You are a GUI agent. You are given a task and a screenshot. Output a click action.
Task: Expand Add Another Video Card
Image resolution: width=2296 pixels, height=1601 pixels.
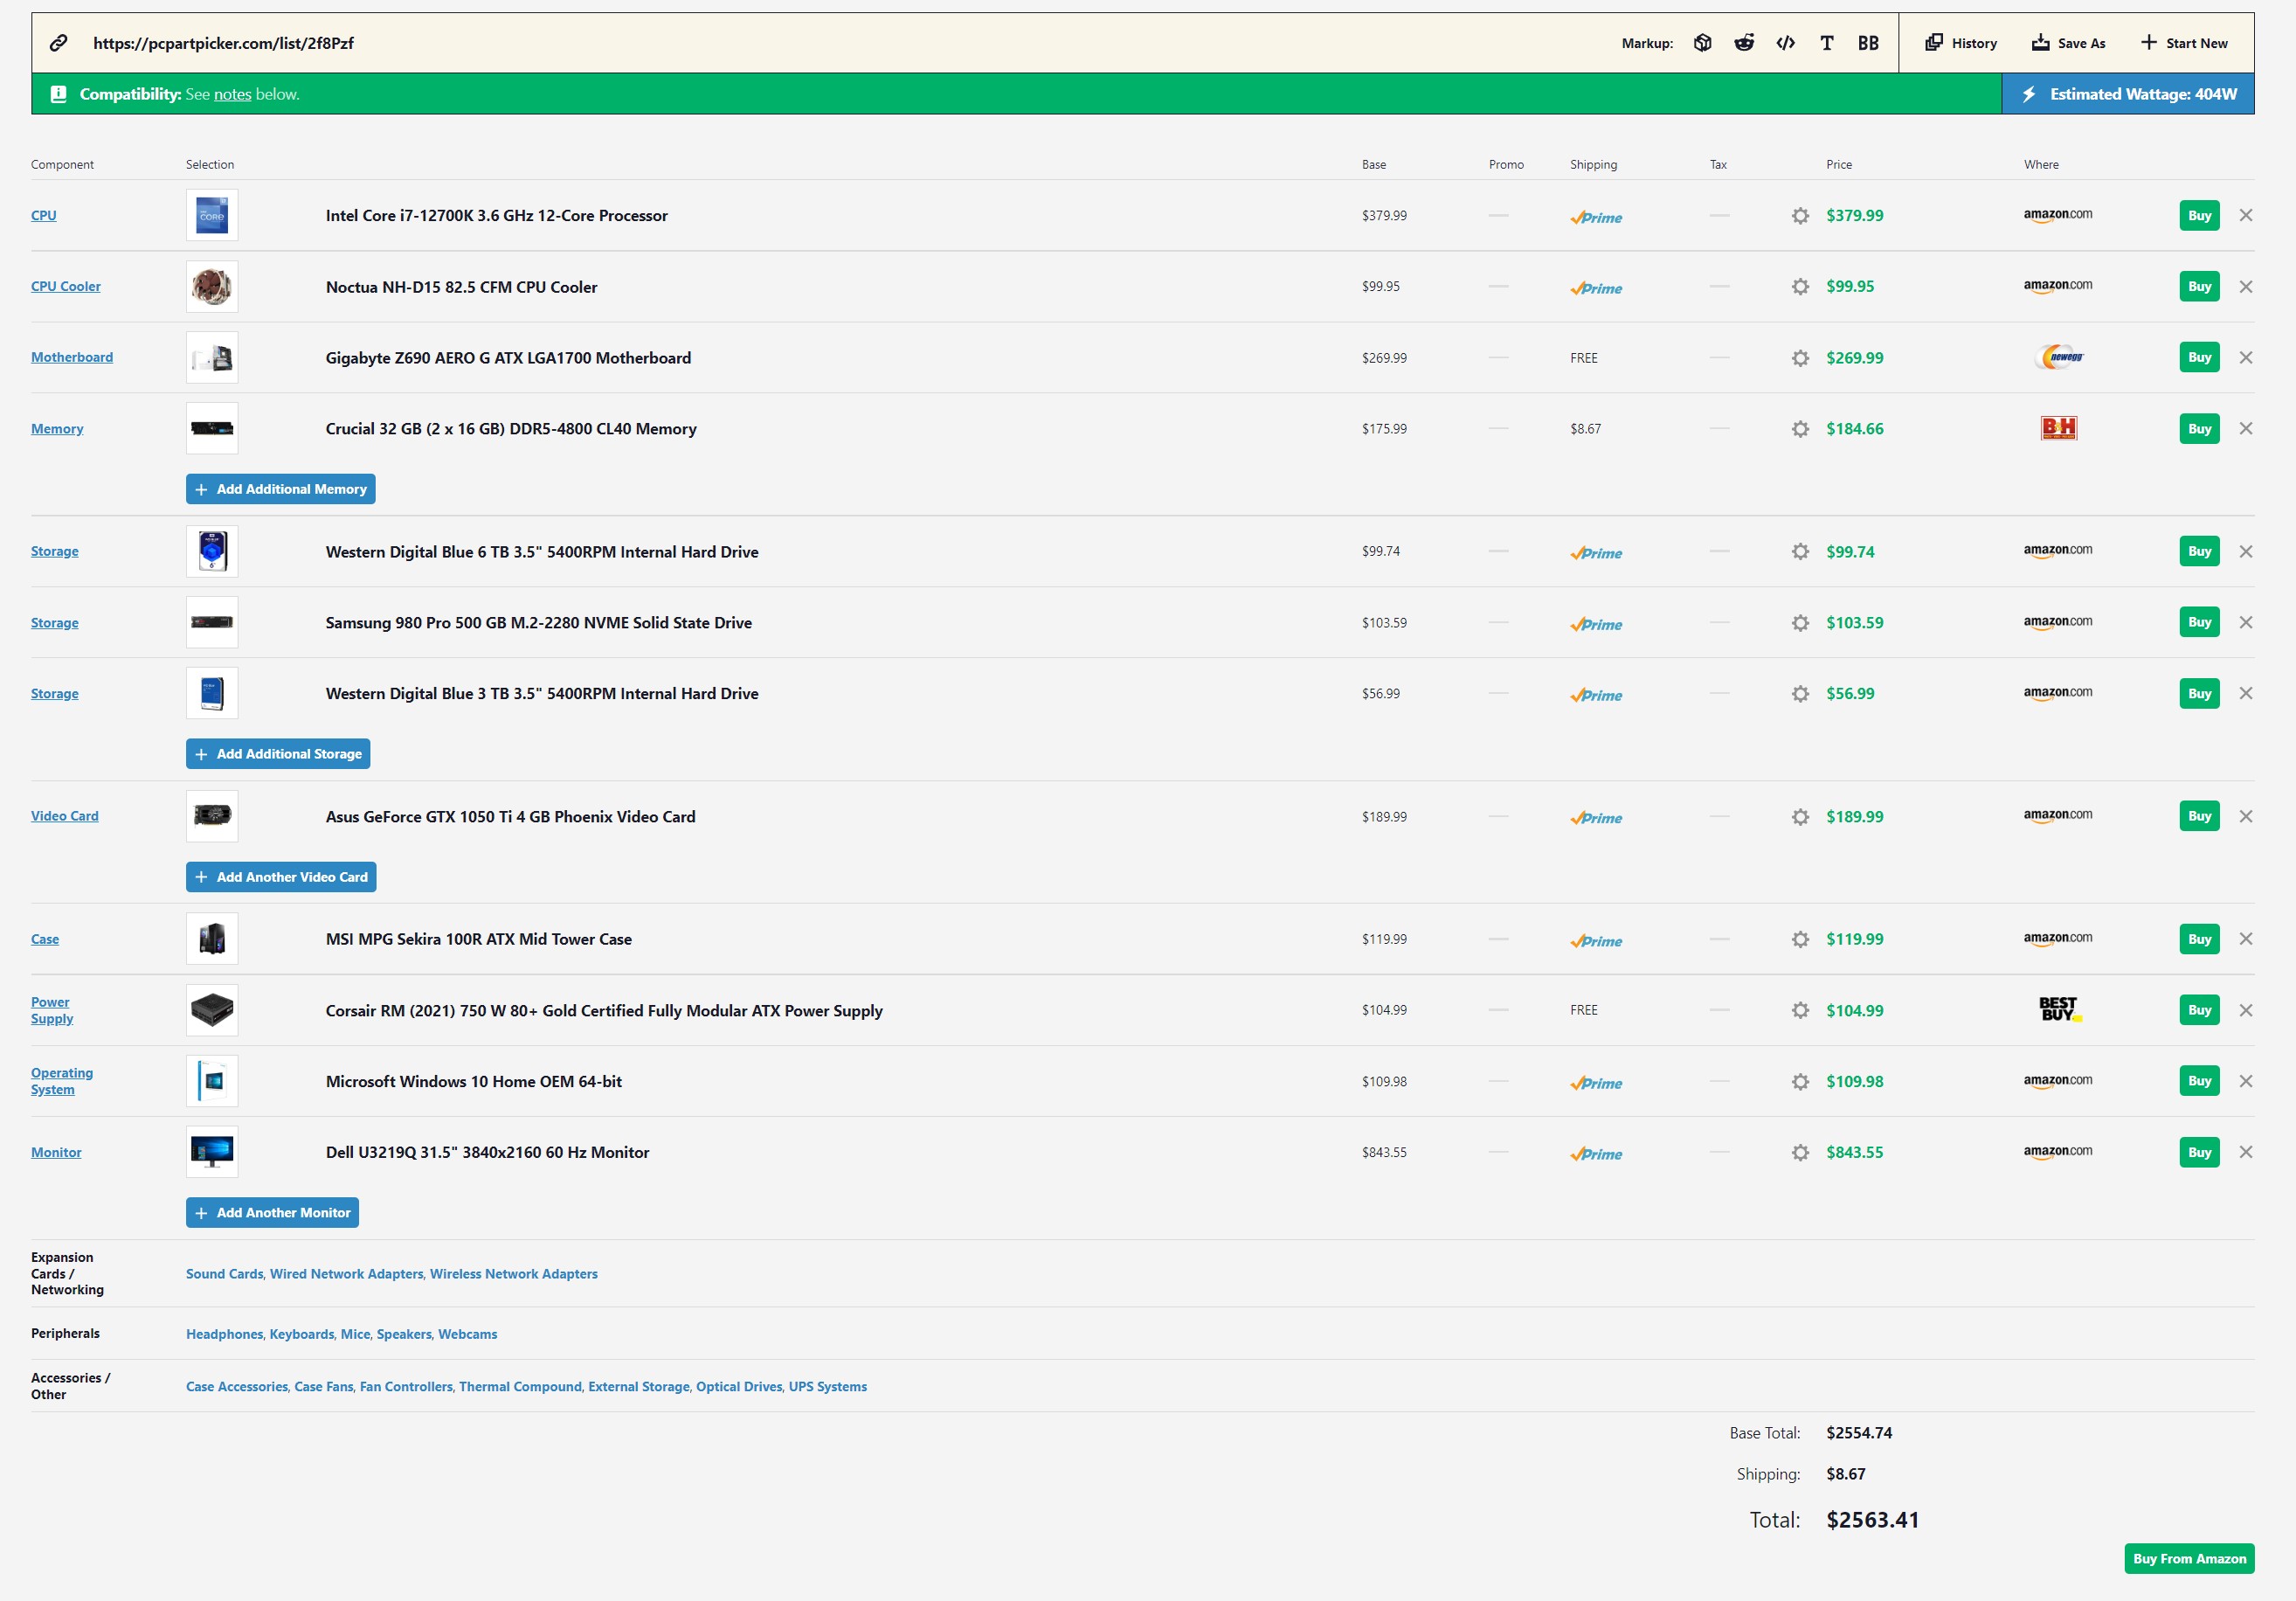coord(281,877)
